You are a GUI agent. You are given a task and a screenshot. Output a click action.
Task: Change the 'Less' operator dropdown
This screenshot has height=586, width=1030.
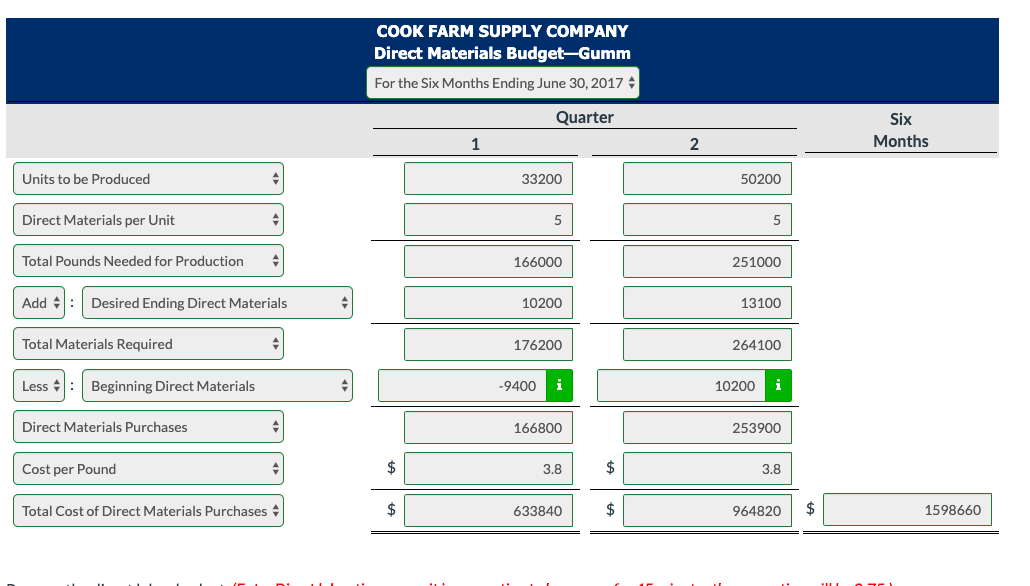click(38, 384)
